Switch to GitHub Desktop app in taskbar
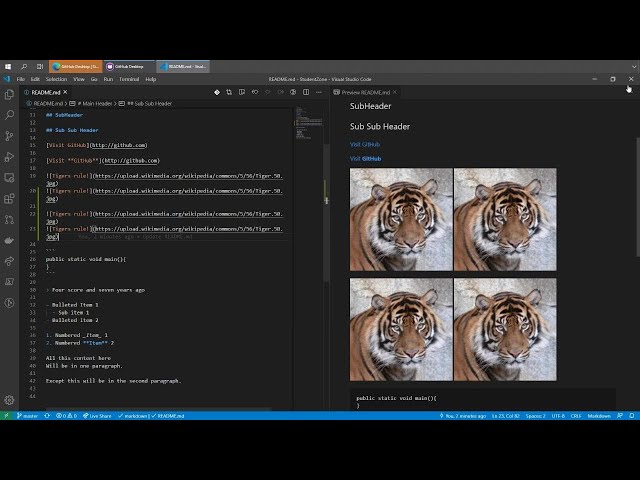Screen dimensions: 640x480 tap(129, 66)
